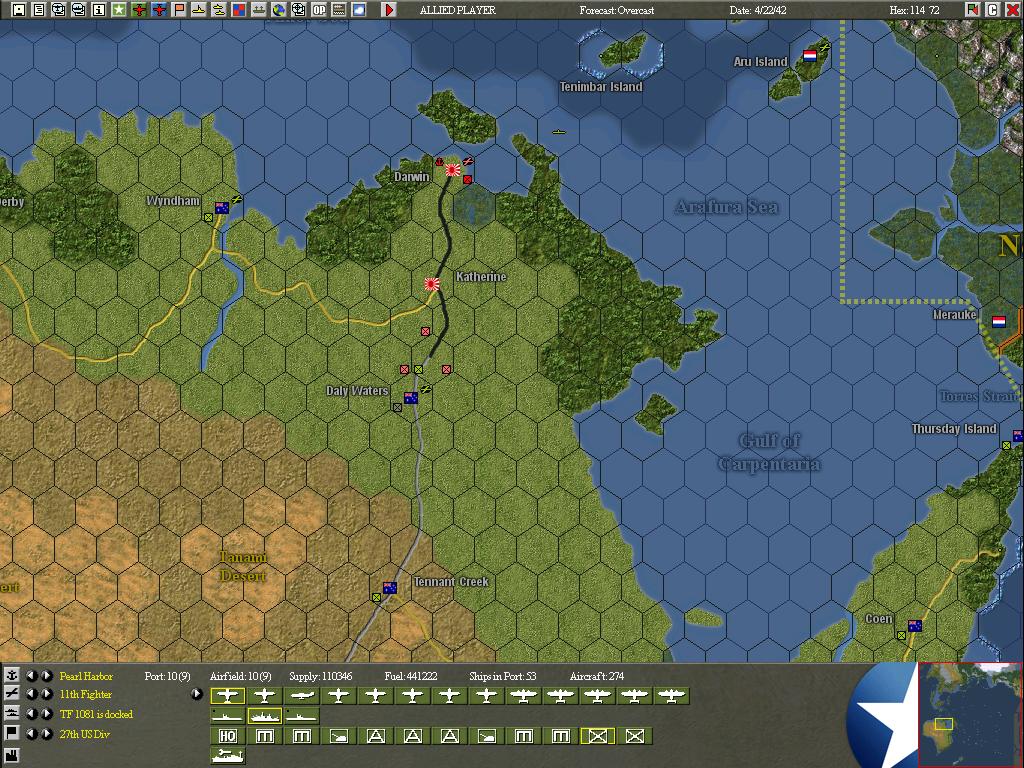Click the 'C' icon in top bar
This screenshot has width=1024, height=768.
click(x=992, y=10)
